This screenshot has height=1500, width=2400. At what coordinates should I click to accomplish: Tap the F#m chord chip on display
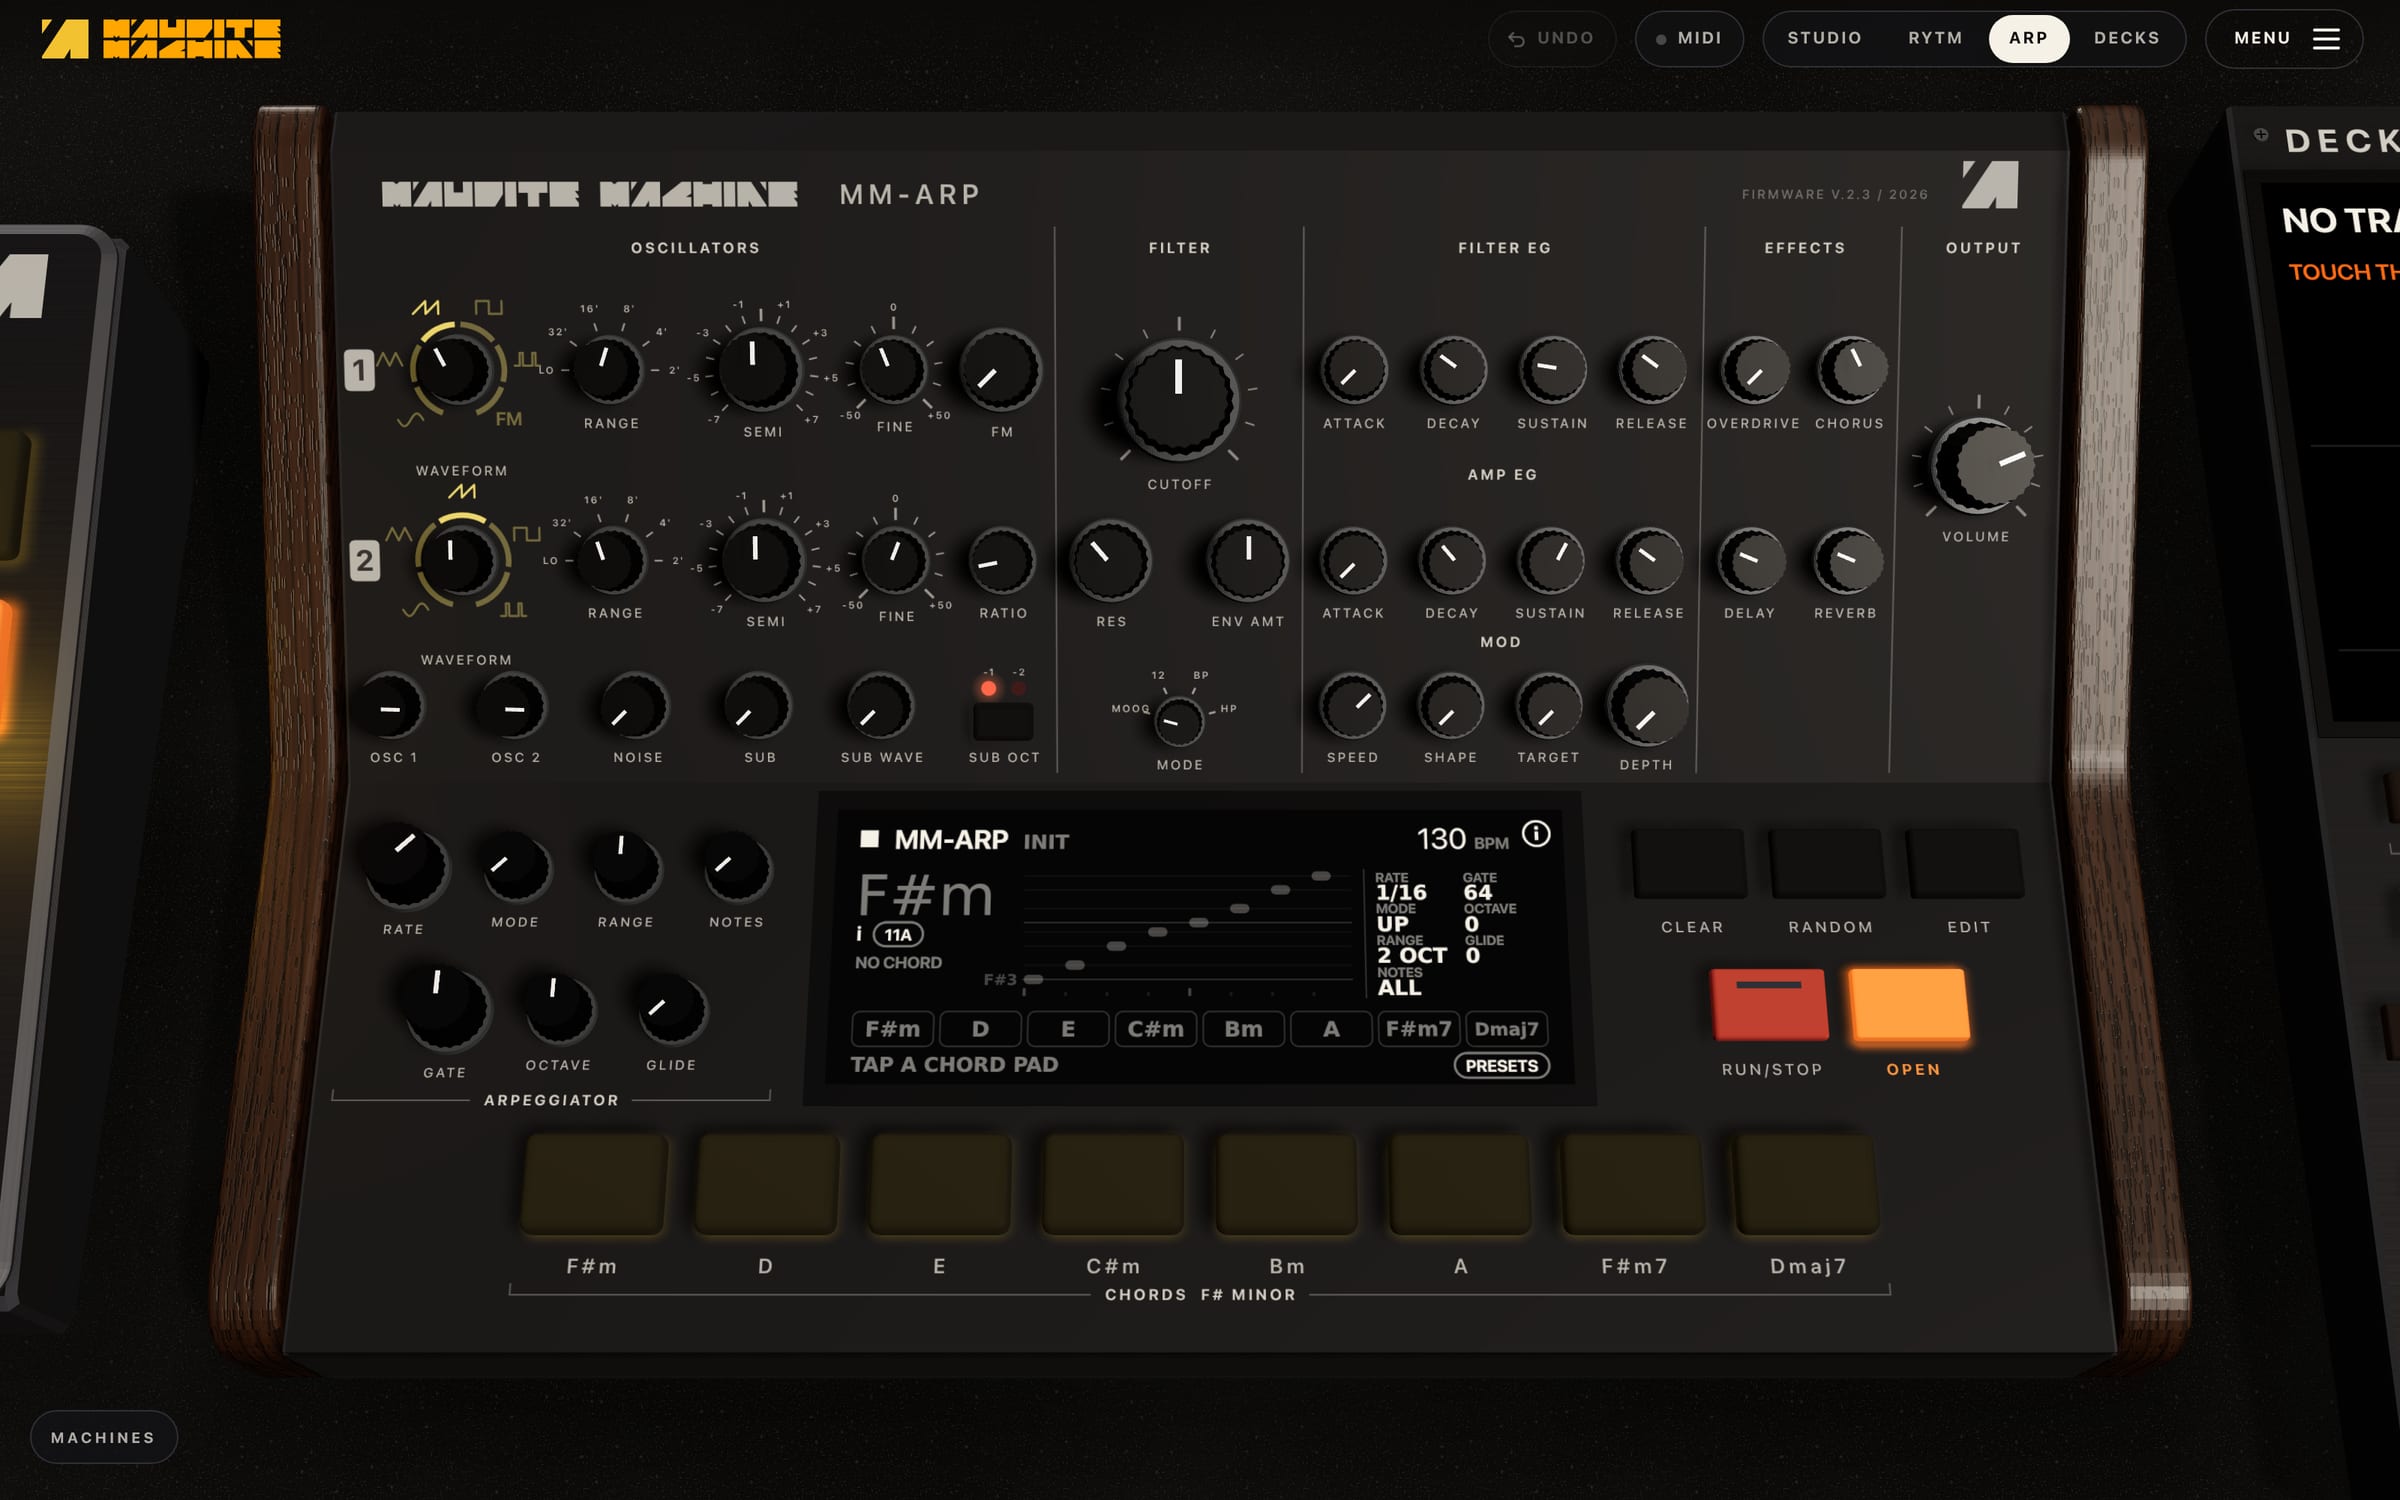click(892, 1029)
